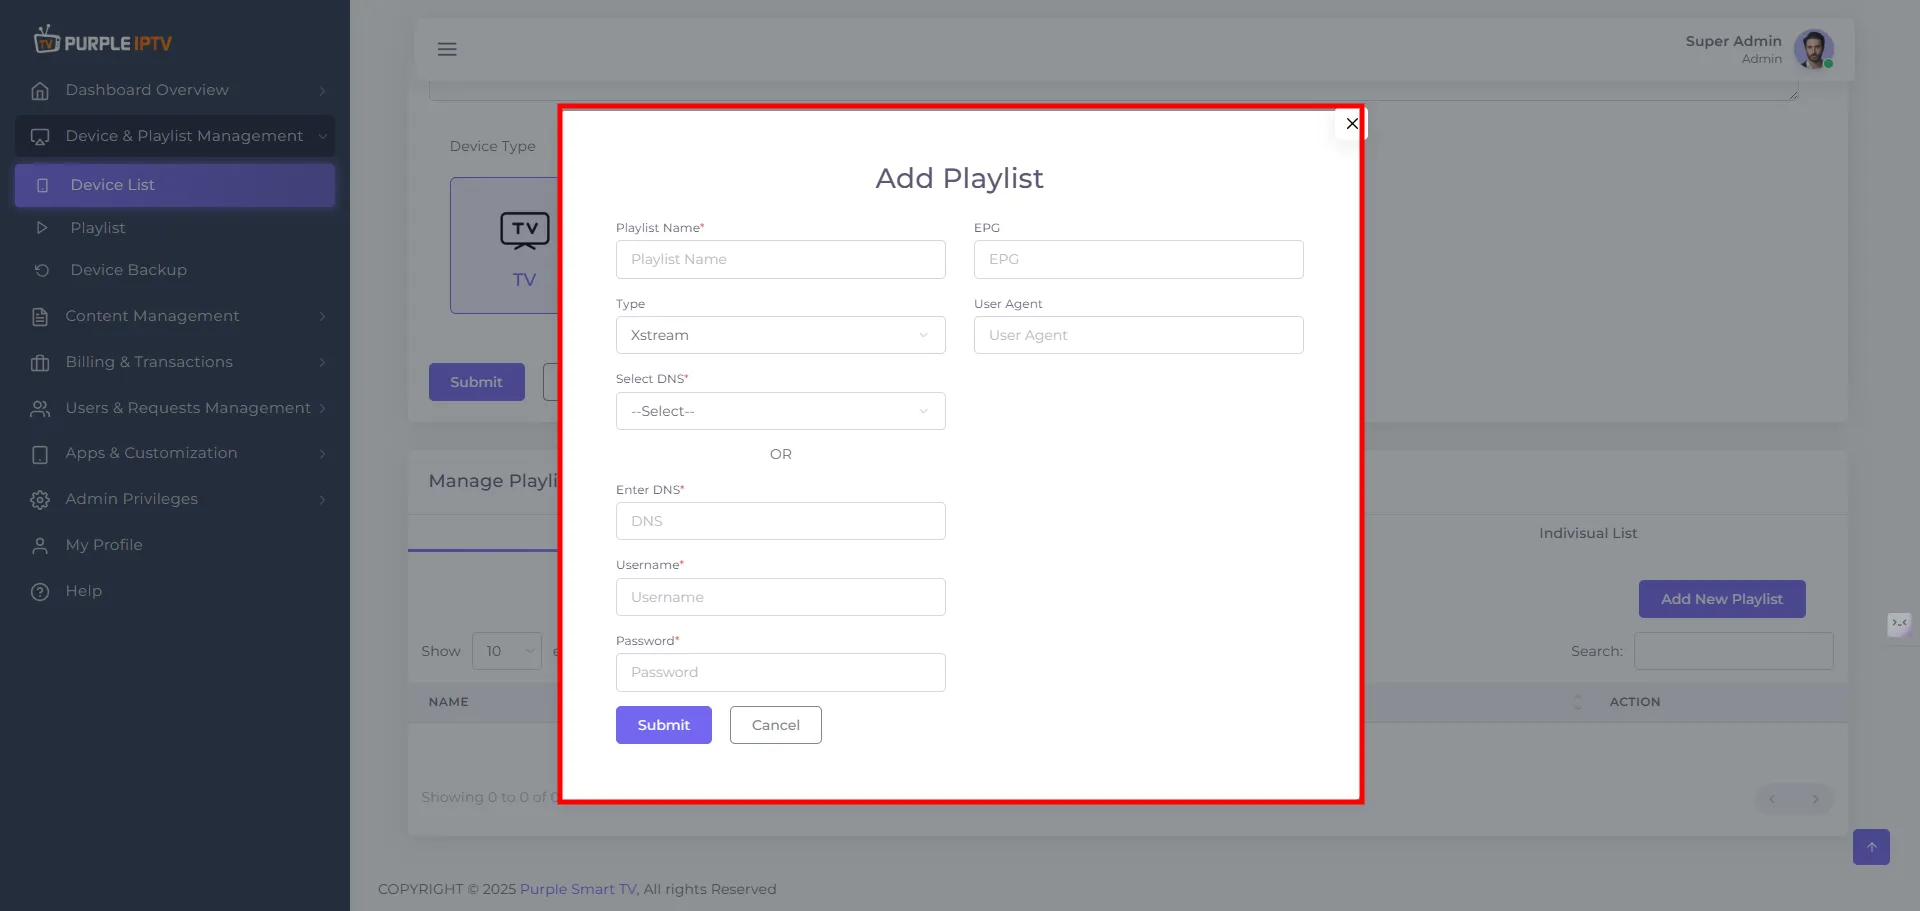1920x911 pixels.
Task: Close the Add Playlist dialog
Action: (1352, 124)
